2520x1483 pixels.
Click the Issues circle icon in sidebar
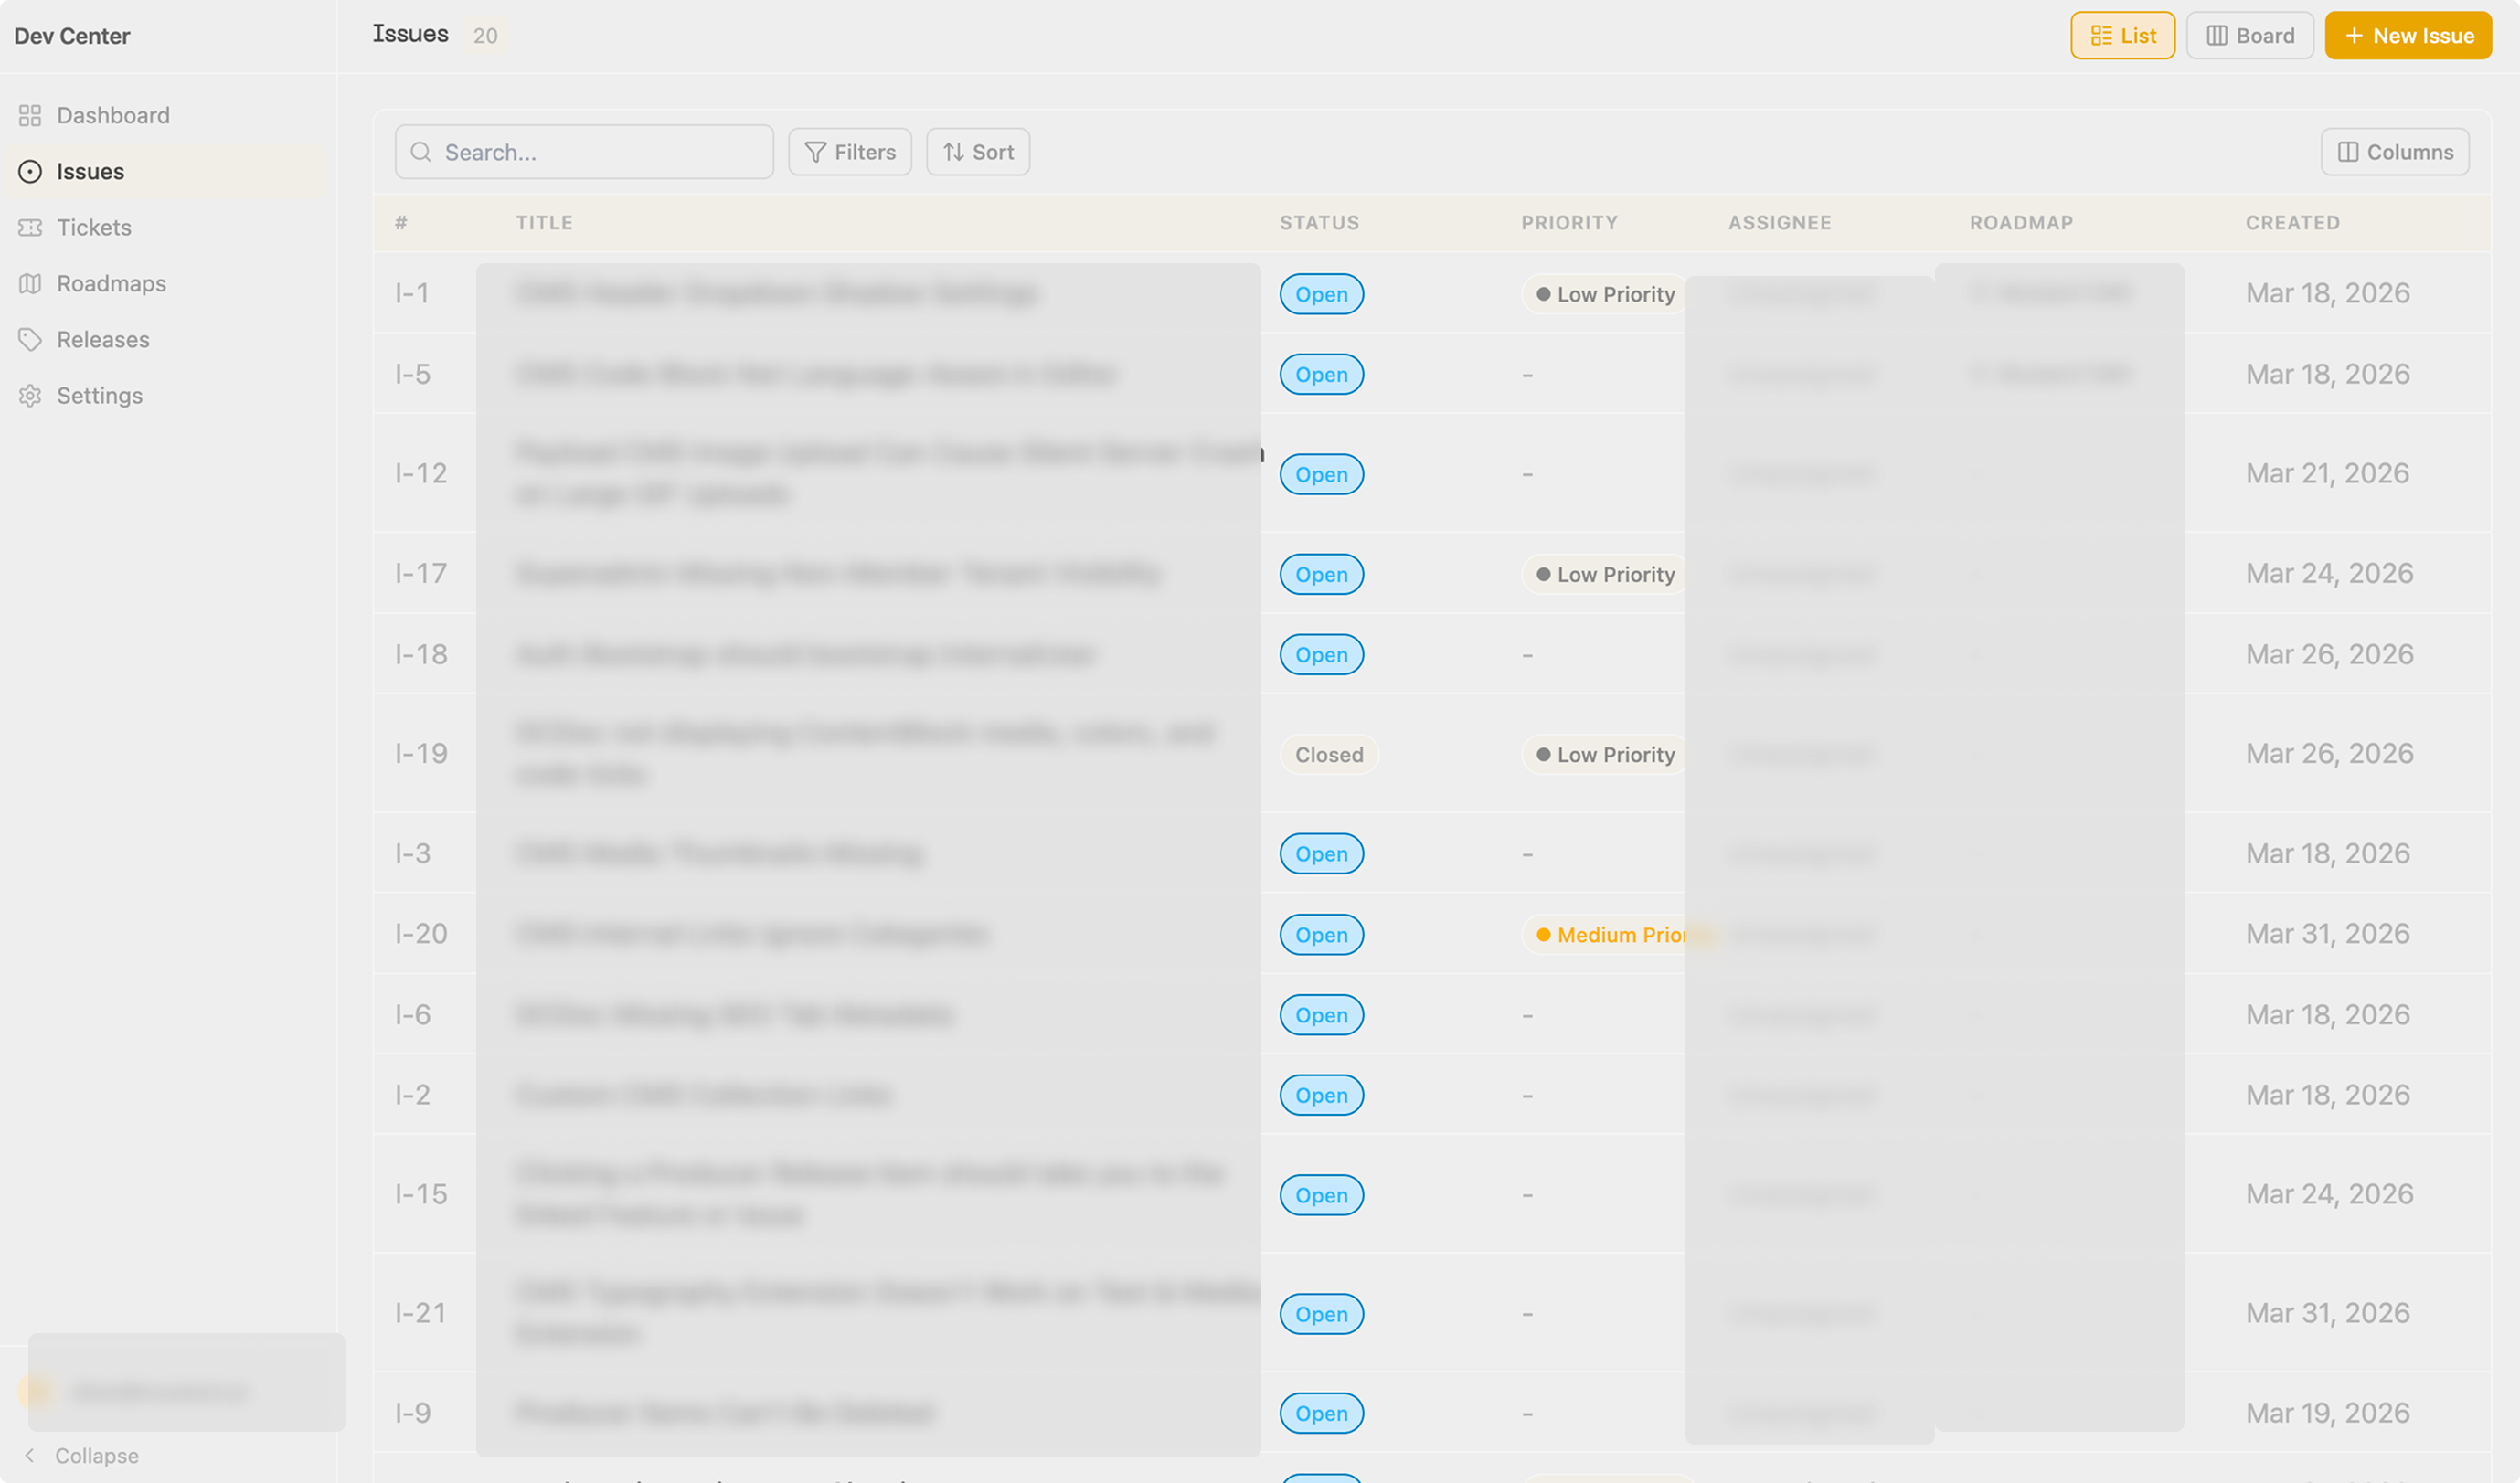(30, 172)
